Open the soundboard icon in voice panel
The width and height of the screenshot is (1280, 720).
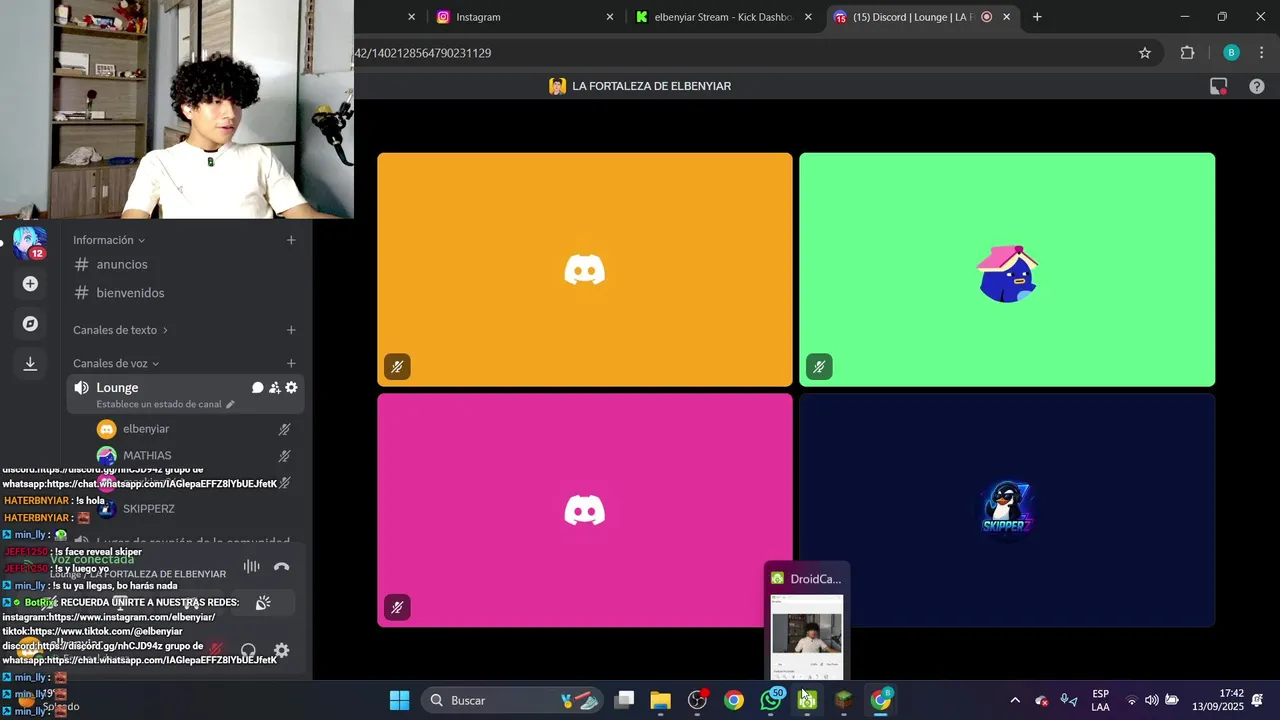click(x=263, y=603)
